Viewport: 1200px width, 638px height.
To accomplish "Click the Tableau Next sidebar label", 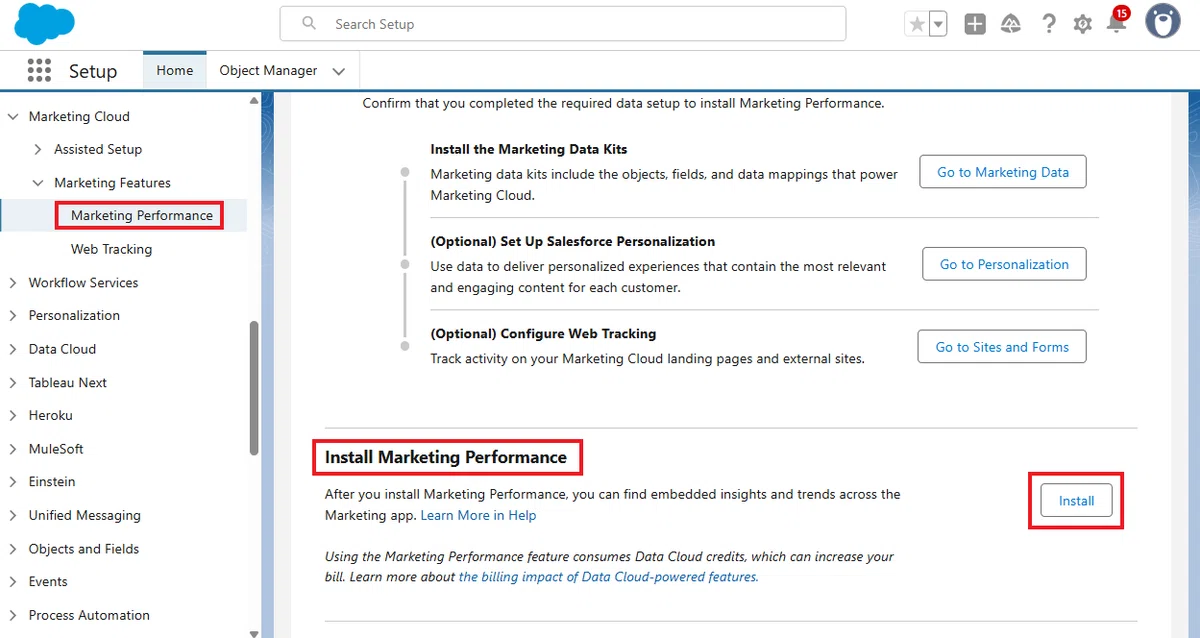I will coord(68,383).
